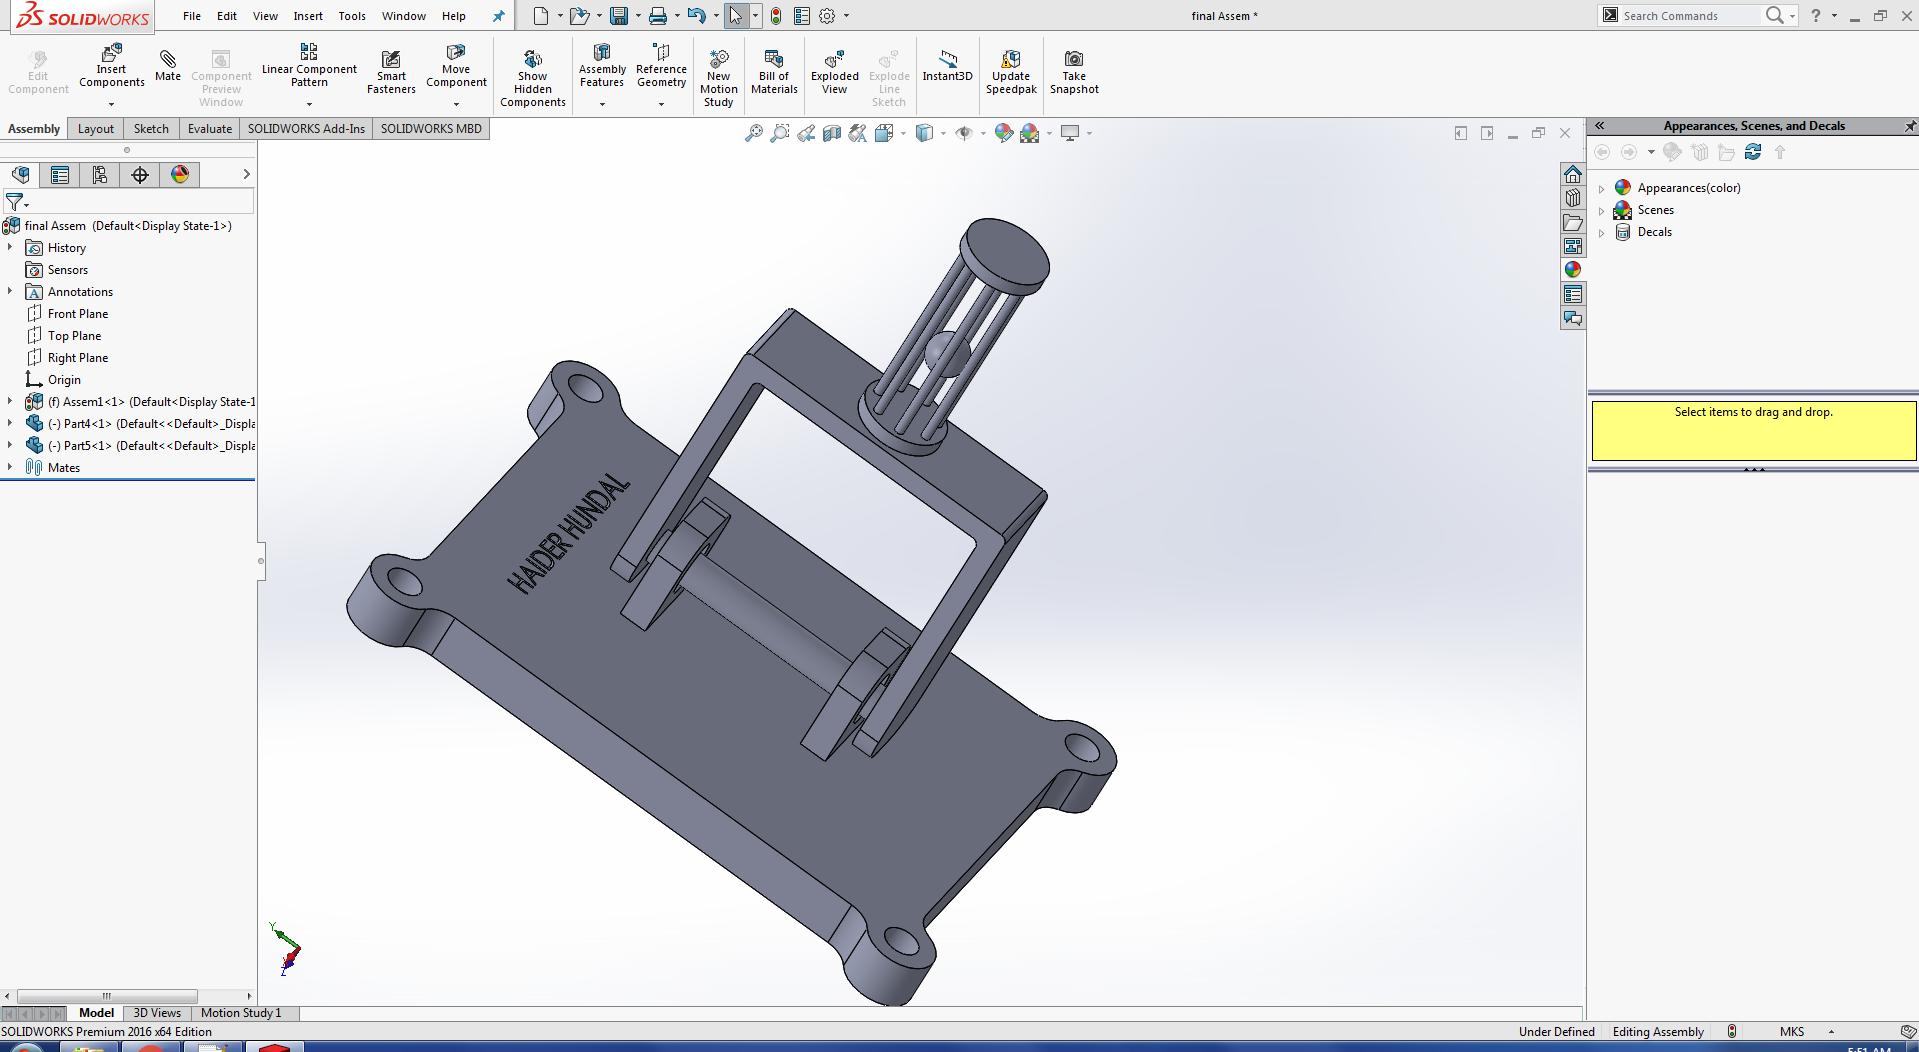Start a New Motion Study
This screenshot has width=1919, height=1052.
(x=718, y=78)
